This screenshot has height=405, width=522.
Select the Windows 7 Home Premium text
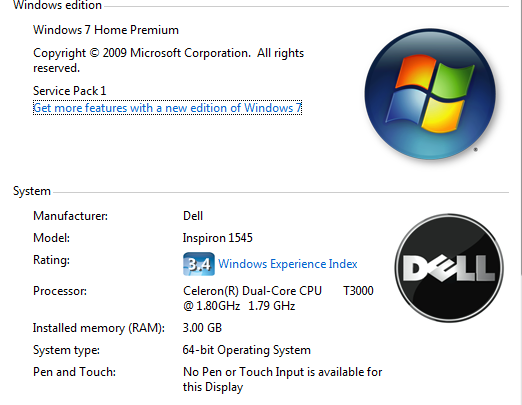(x=106, y=30)
